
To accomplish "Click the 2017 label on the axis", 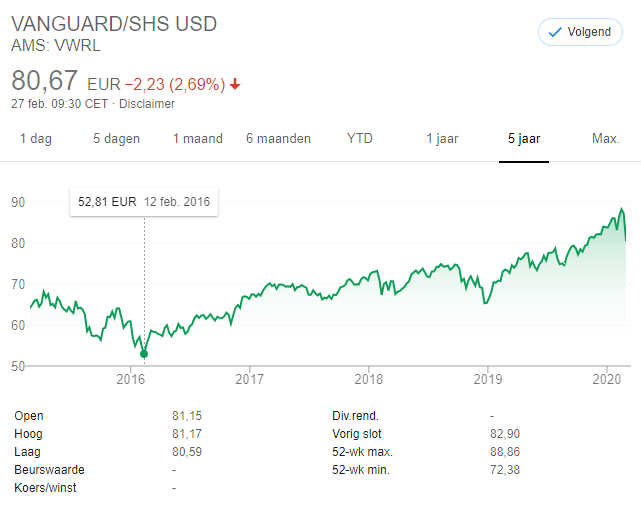I will coord(249,378).
